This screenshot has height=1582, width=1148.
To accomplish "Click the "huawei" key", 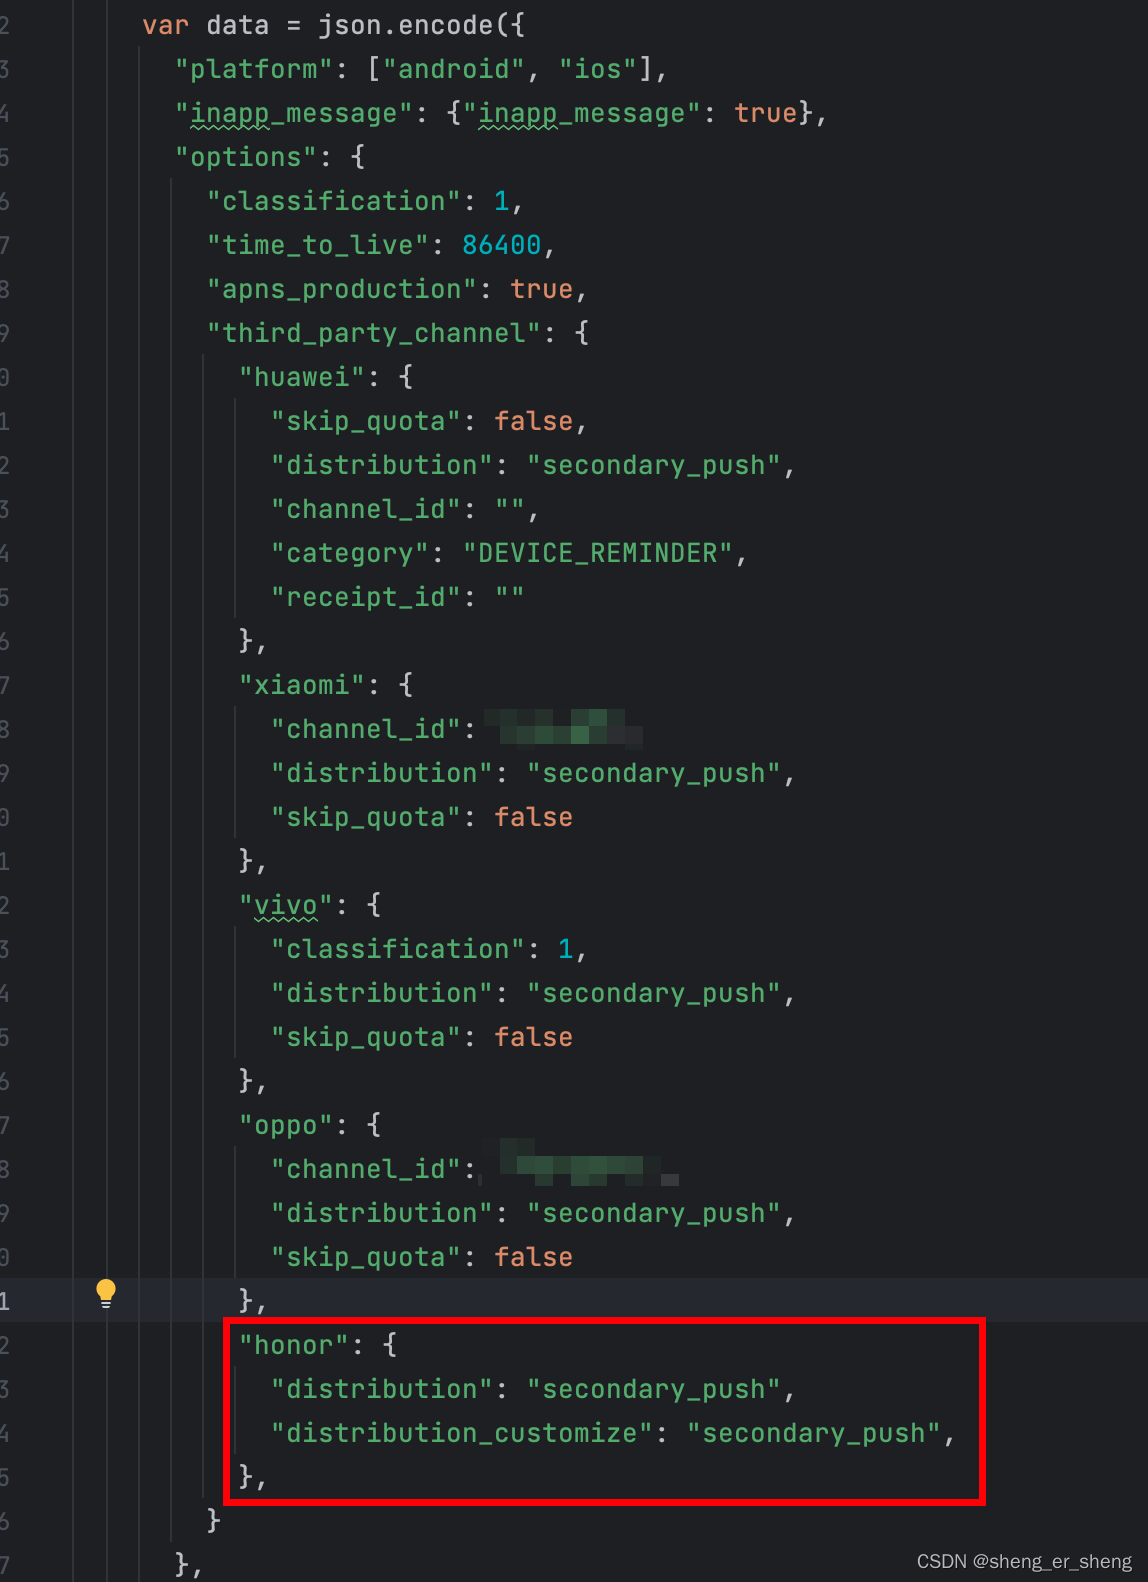I will click(x=302, y=377).
